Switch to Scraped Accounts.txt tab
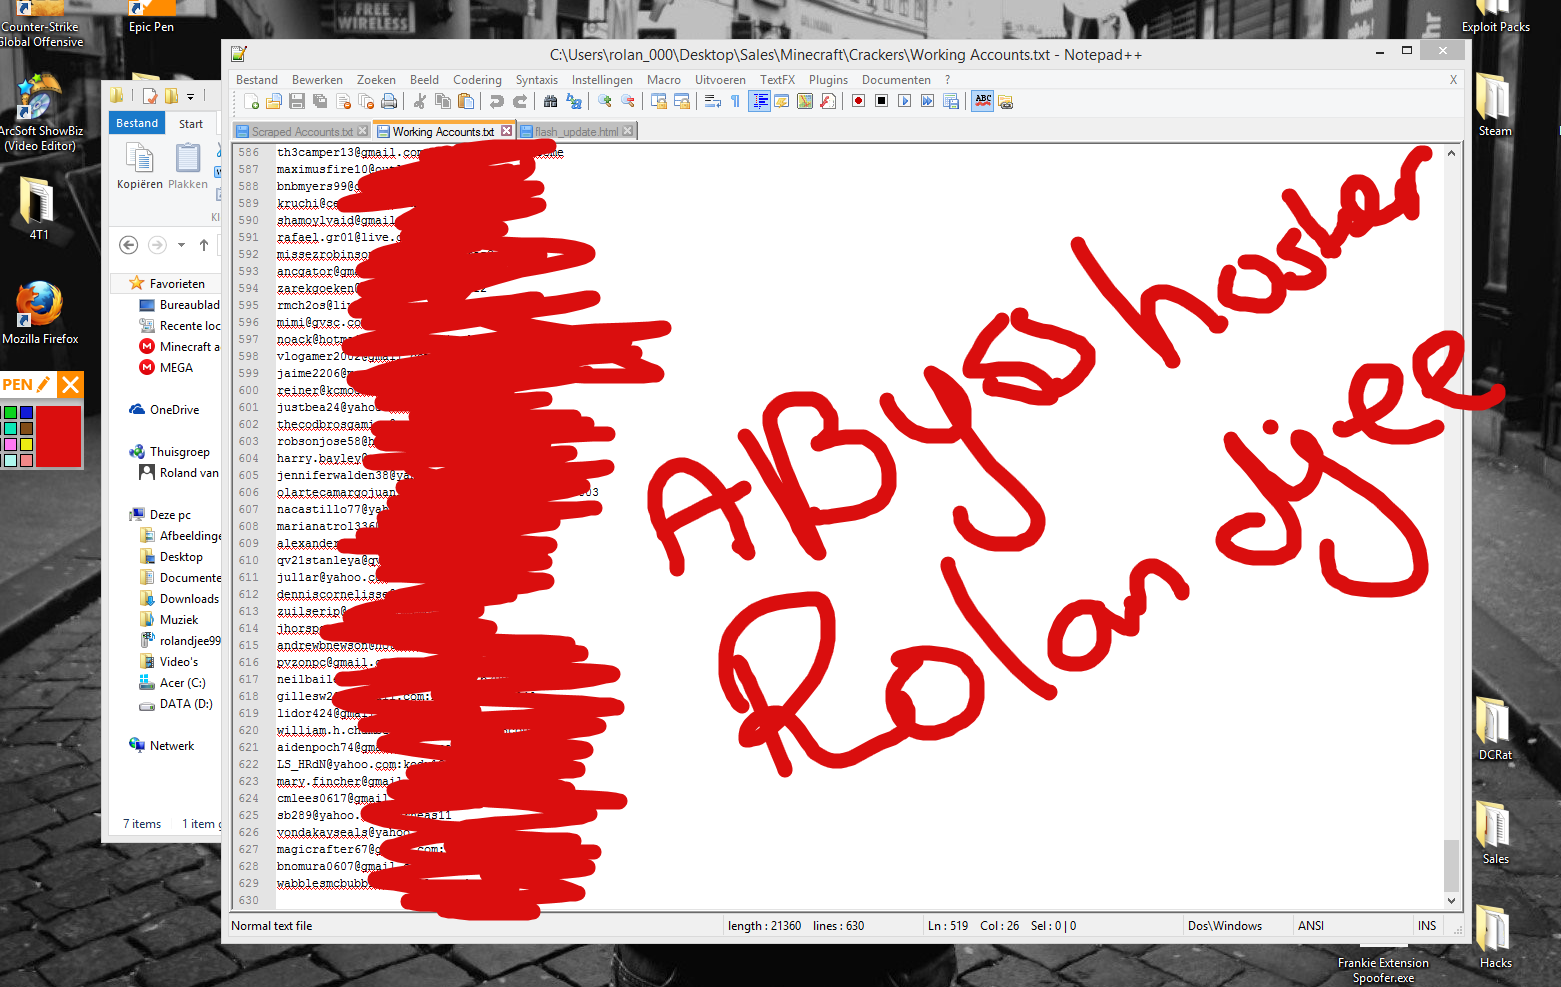The image size is (1561, 987). pos(302,131)
